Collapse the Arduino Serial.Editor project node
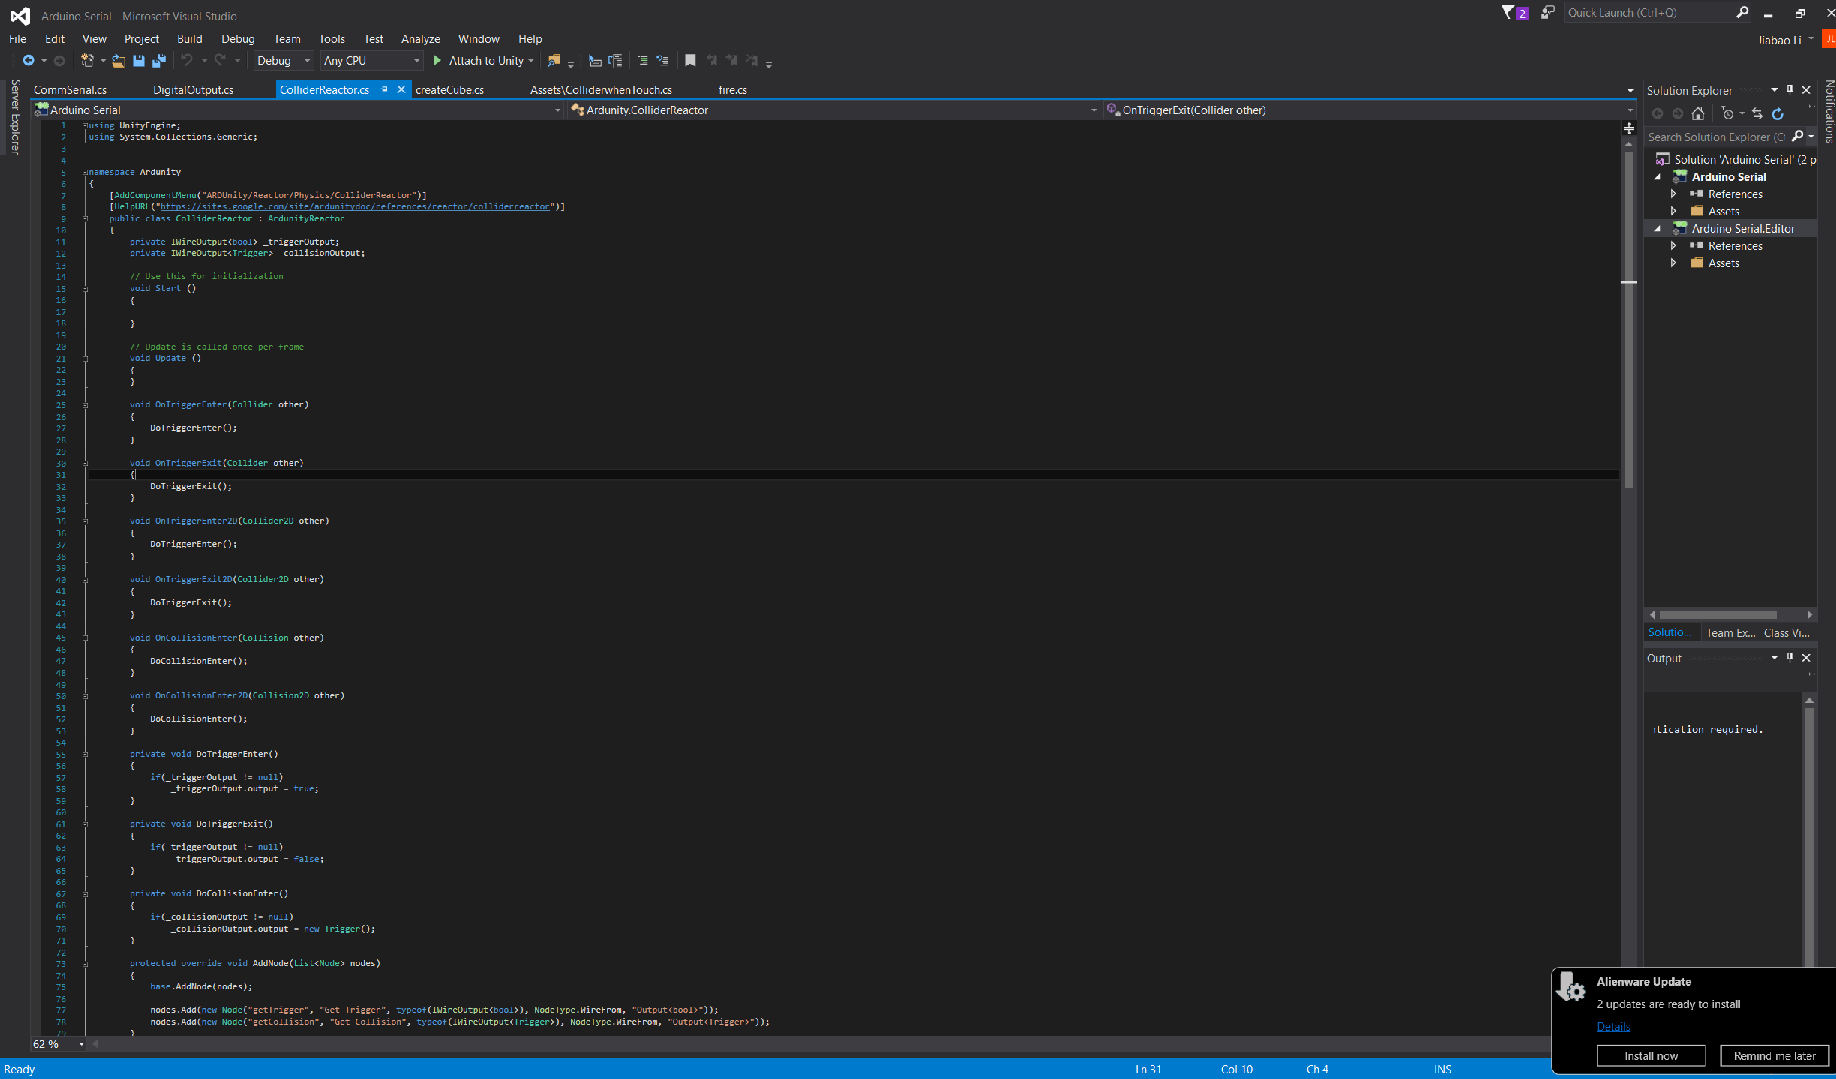 [x=1658, y=229]
